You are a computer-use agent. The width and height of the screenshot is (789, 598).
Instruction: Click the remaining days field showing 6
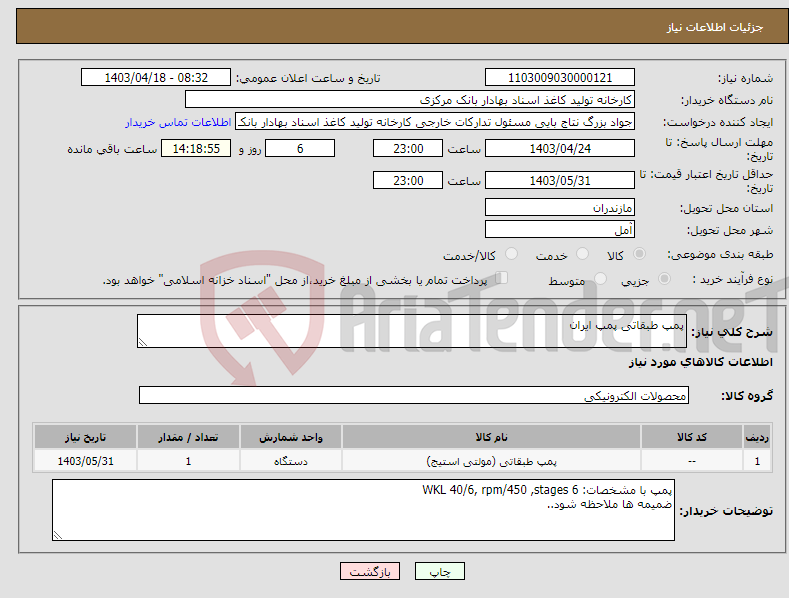pos(300,148)
